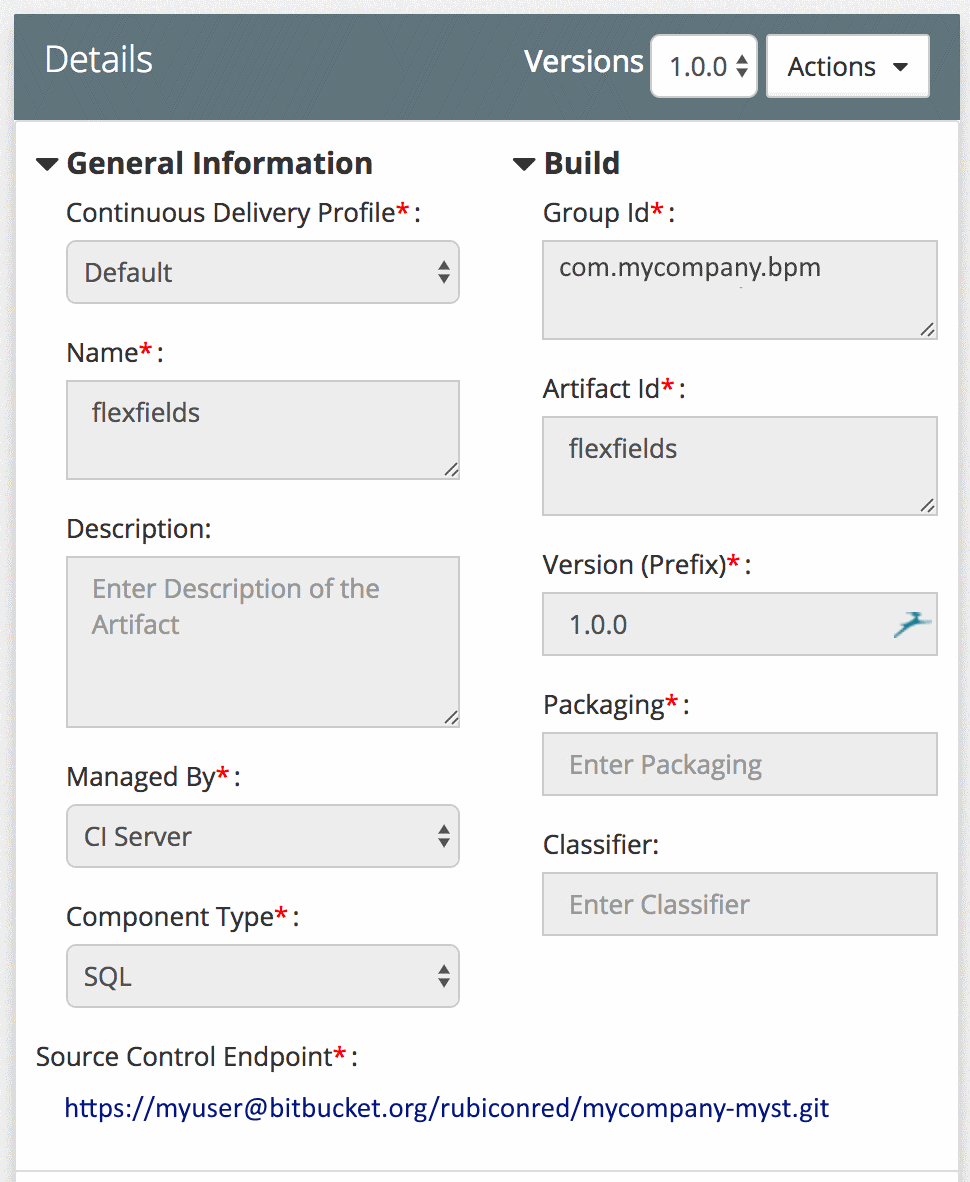Collapse the Build section triangle
The width and height of the screenshot is (970, 1182).
click(x=524, y=164)
